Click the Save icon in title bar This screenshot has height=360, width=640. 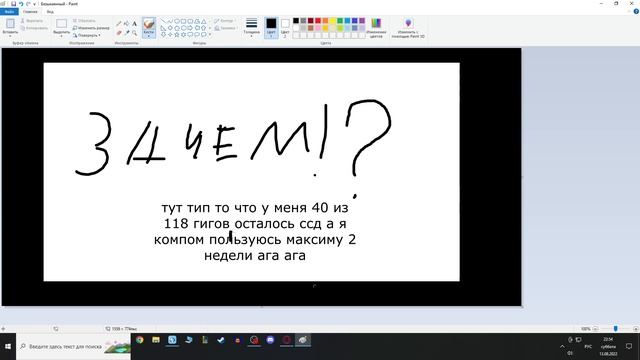(13, 4)
